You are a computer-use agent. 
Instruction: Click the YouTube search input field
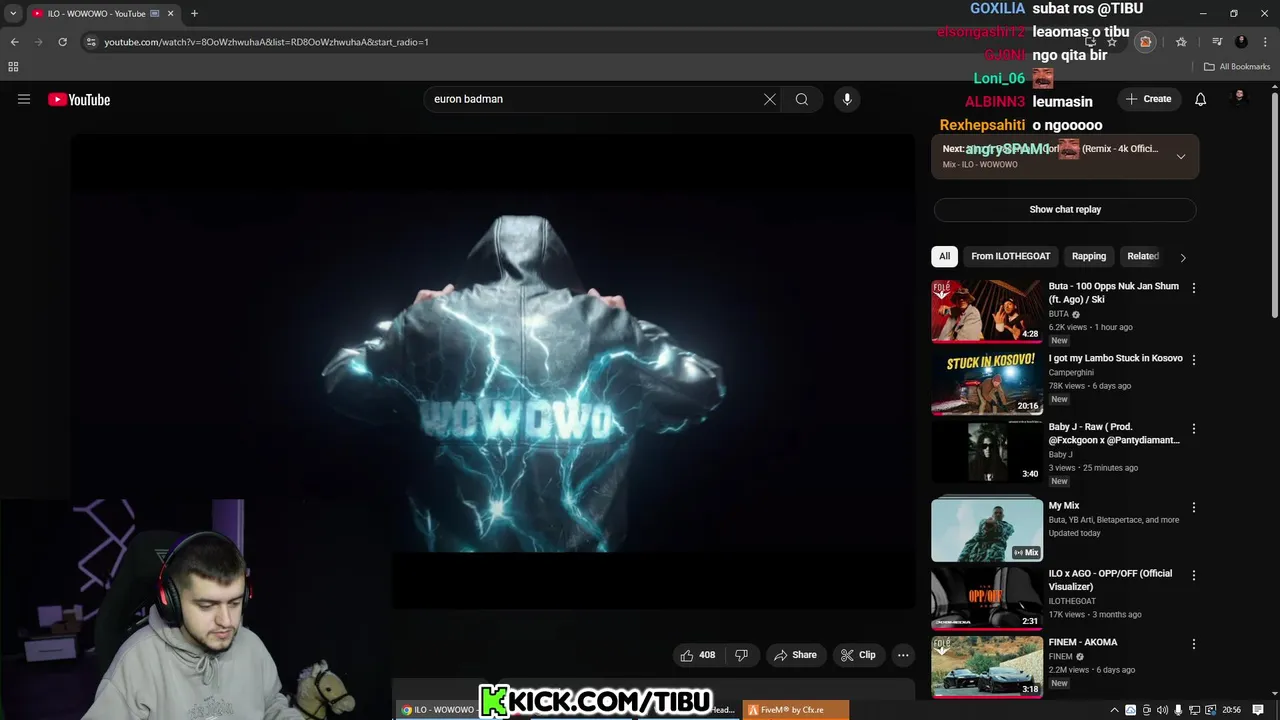click(x=590, y=99)
